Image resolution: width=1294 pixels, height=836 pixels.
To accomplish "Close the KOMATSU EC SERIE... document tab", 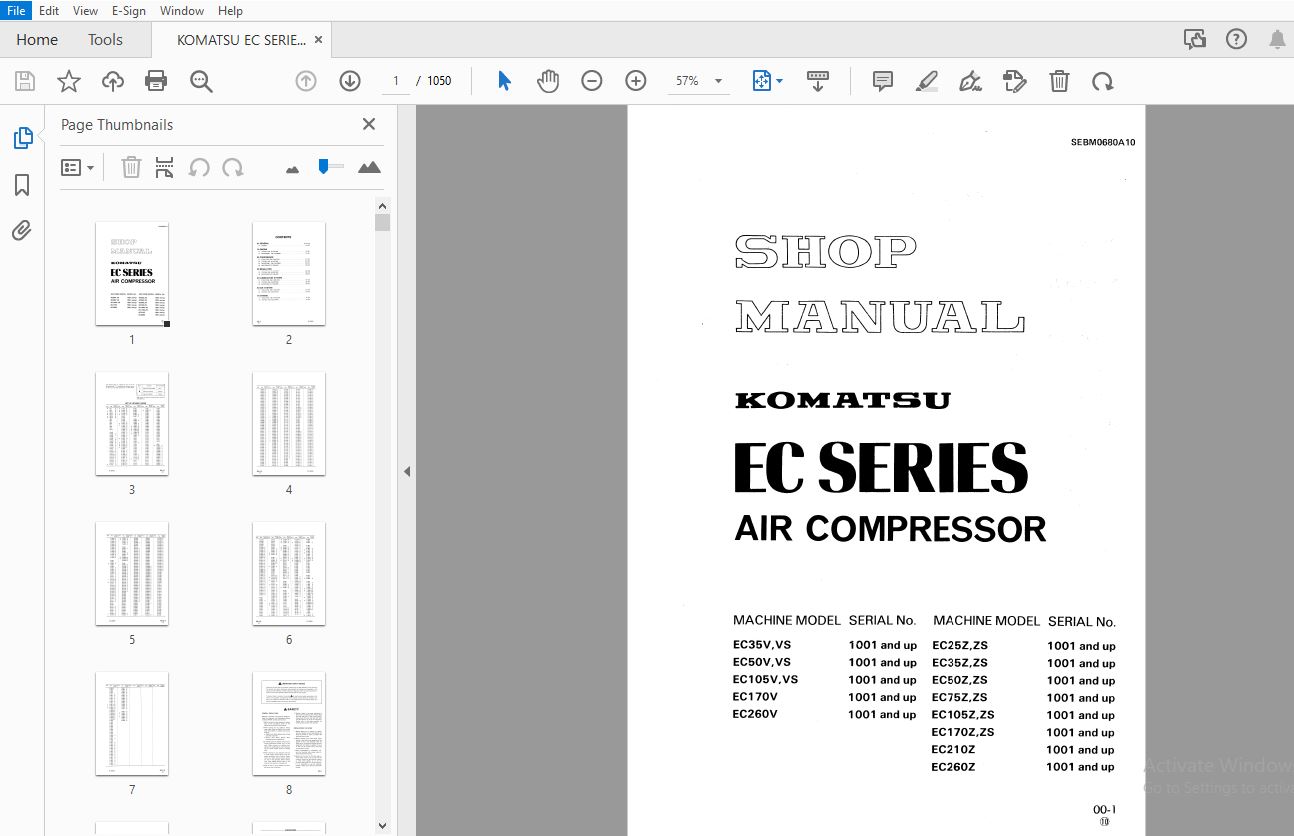I will pyautogui.click(x=318, y=40).
